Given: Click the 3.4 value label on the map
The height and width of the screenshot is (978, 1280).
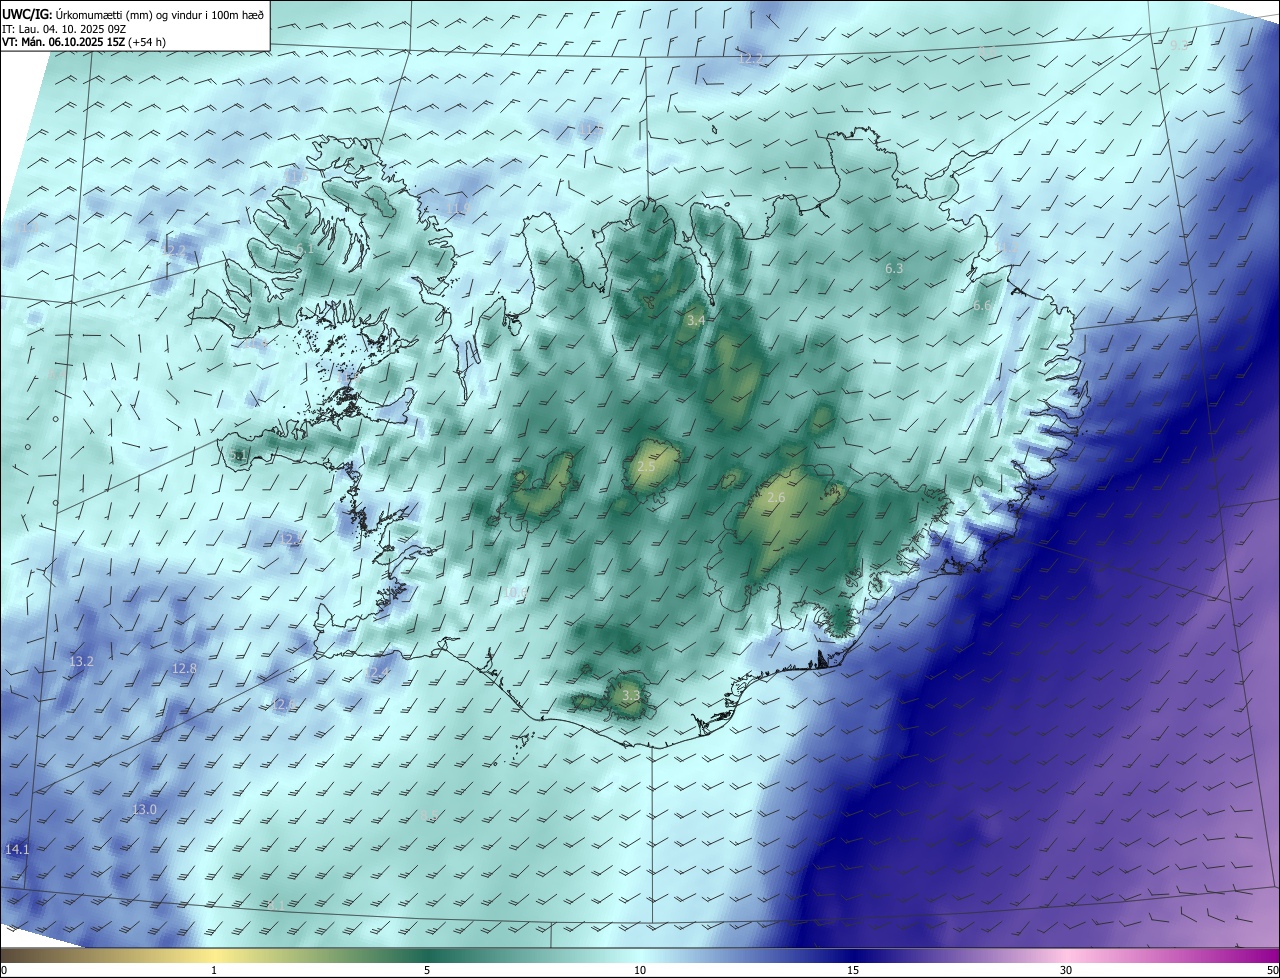Looking at the screenshot, I should (696, 320).
